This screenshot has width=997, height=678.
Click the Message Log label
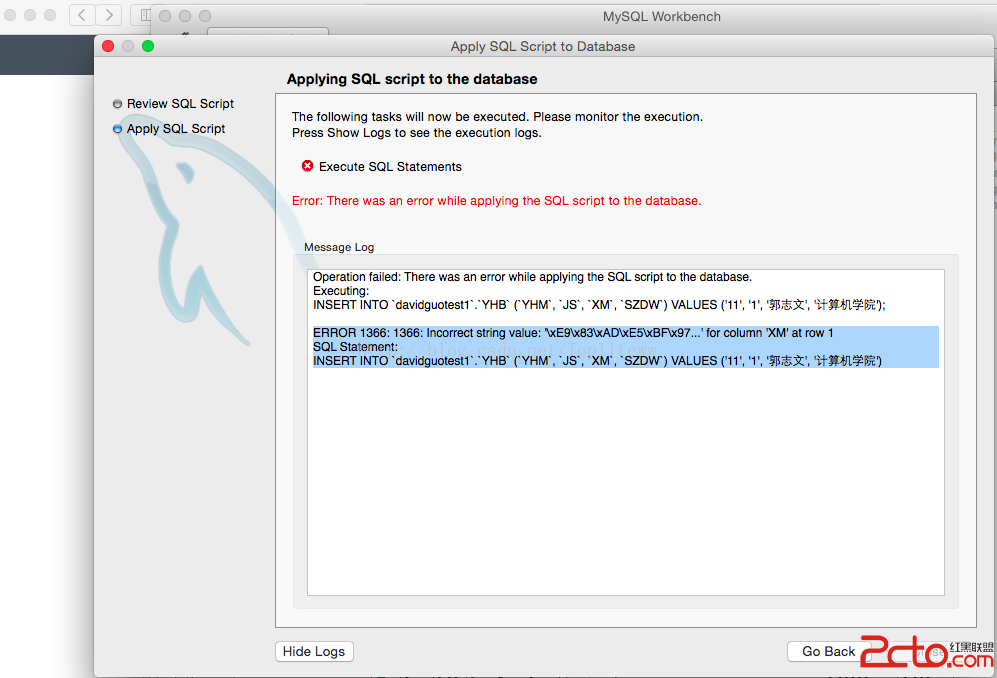click(x=339, y=247)
